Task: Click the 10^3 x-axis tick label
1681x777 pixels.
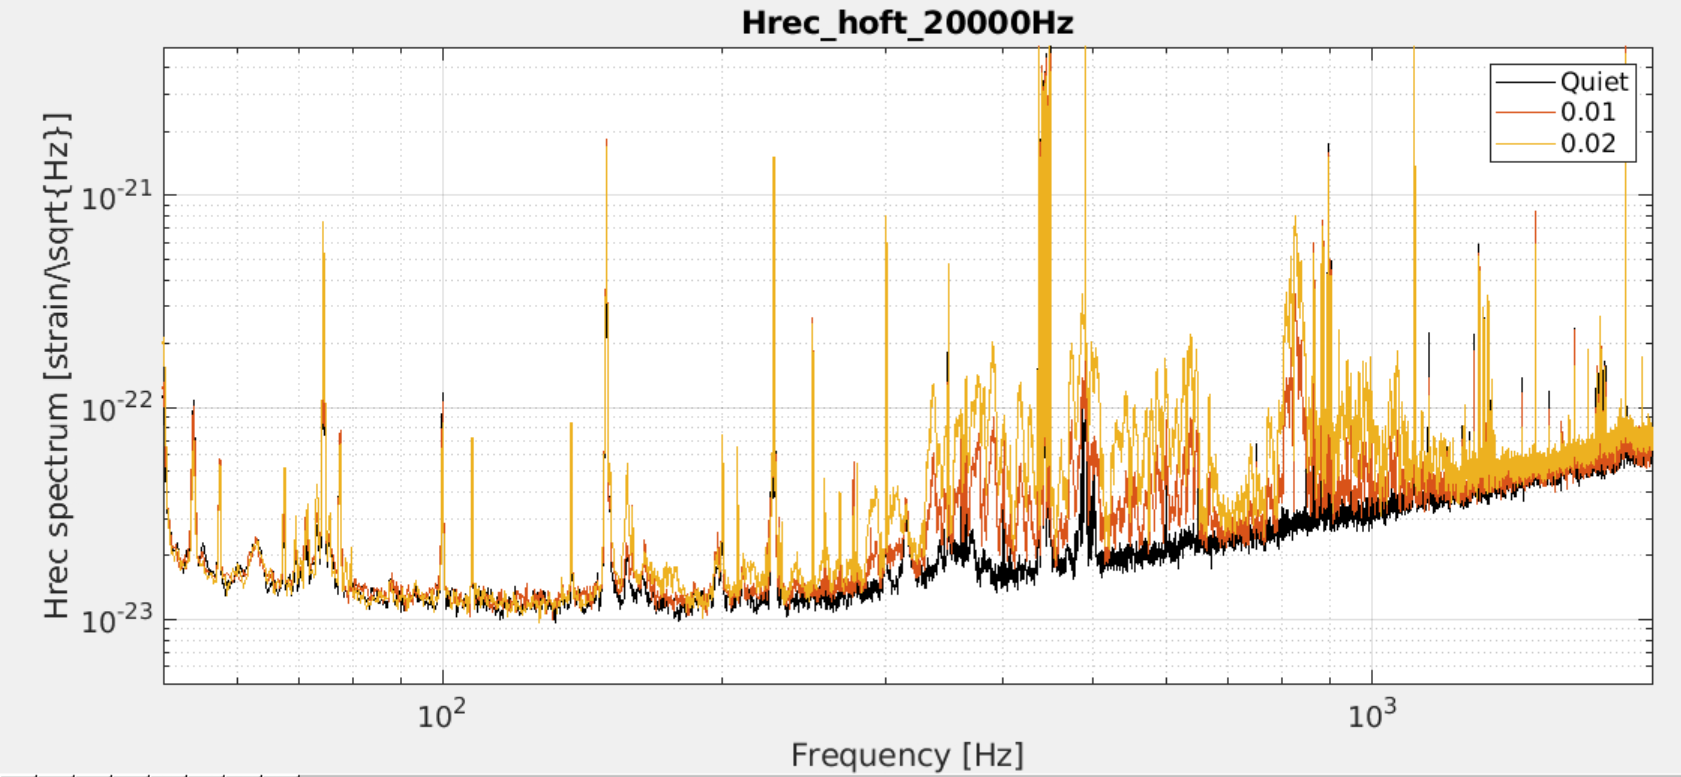Action: [x=1371, y=715]
